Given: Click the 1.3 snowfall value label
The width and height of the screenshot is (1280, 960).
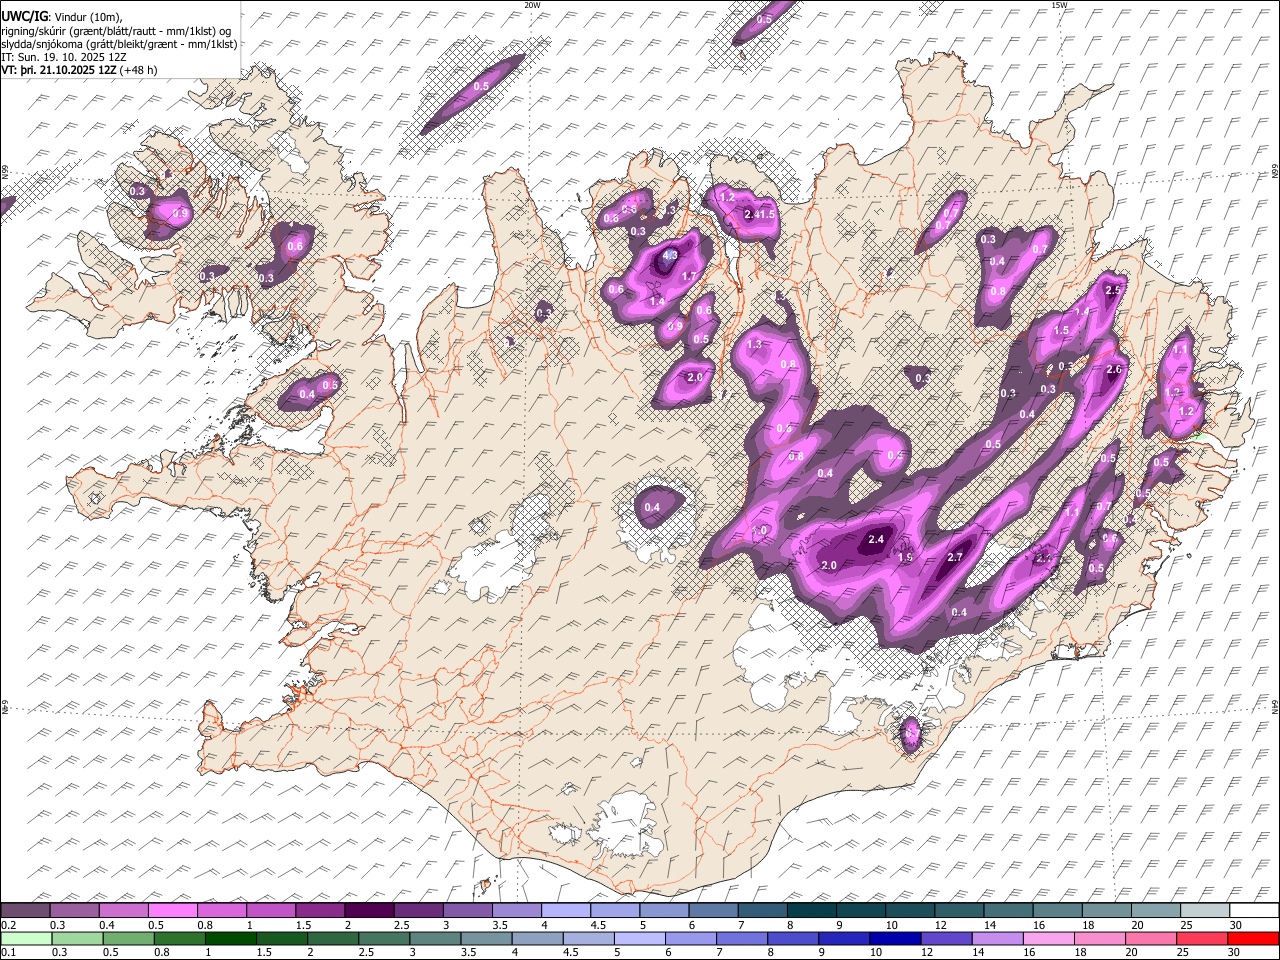Looking at the screenshot, I should point(755,344).
